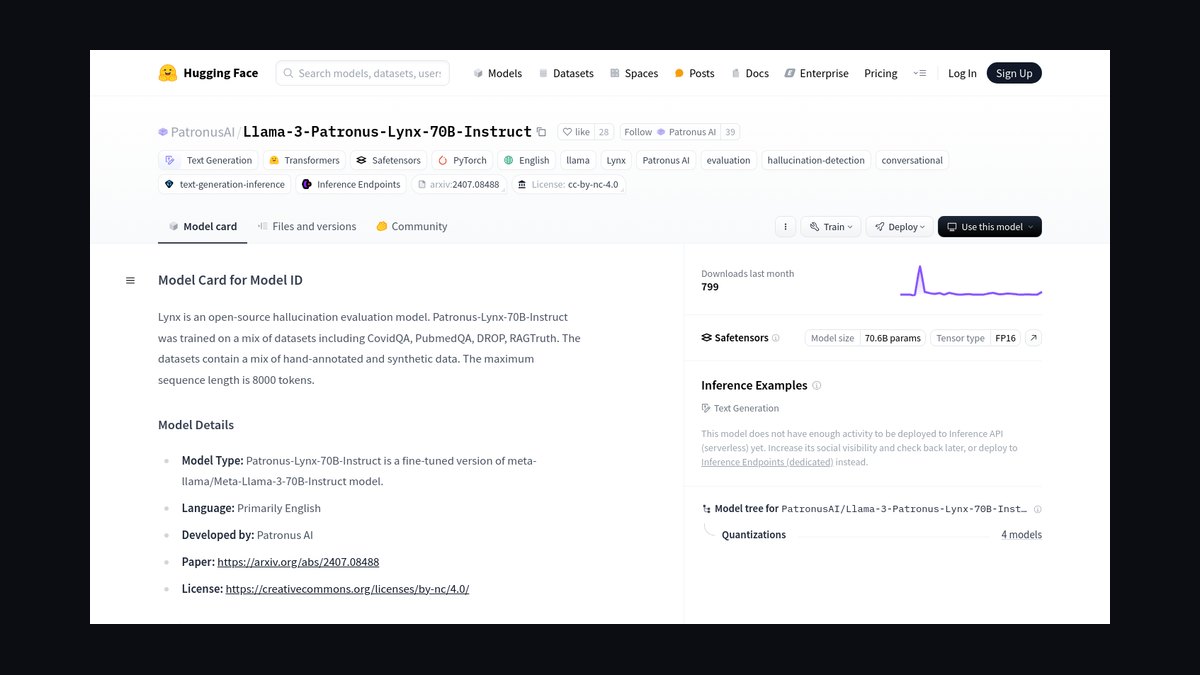The height and width of the screenshot is (675, 1200).
Task: Open Models in the top navigation
Action: click(x=498, y=73)
